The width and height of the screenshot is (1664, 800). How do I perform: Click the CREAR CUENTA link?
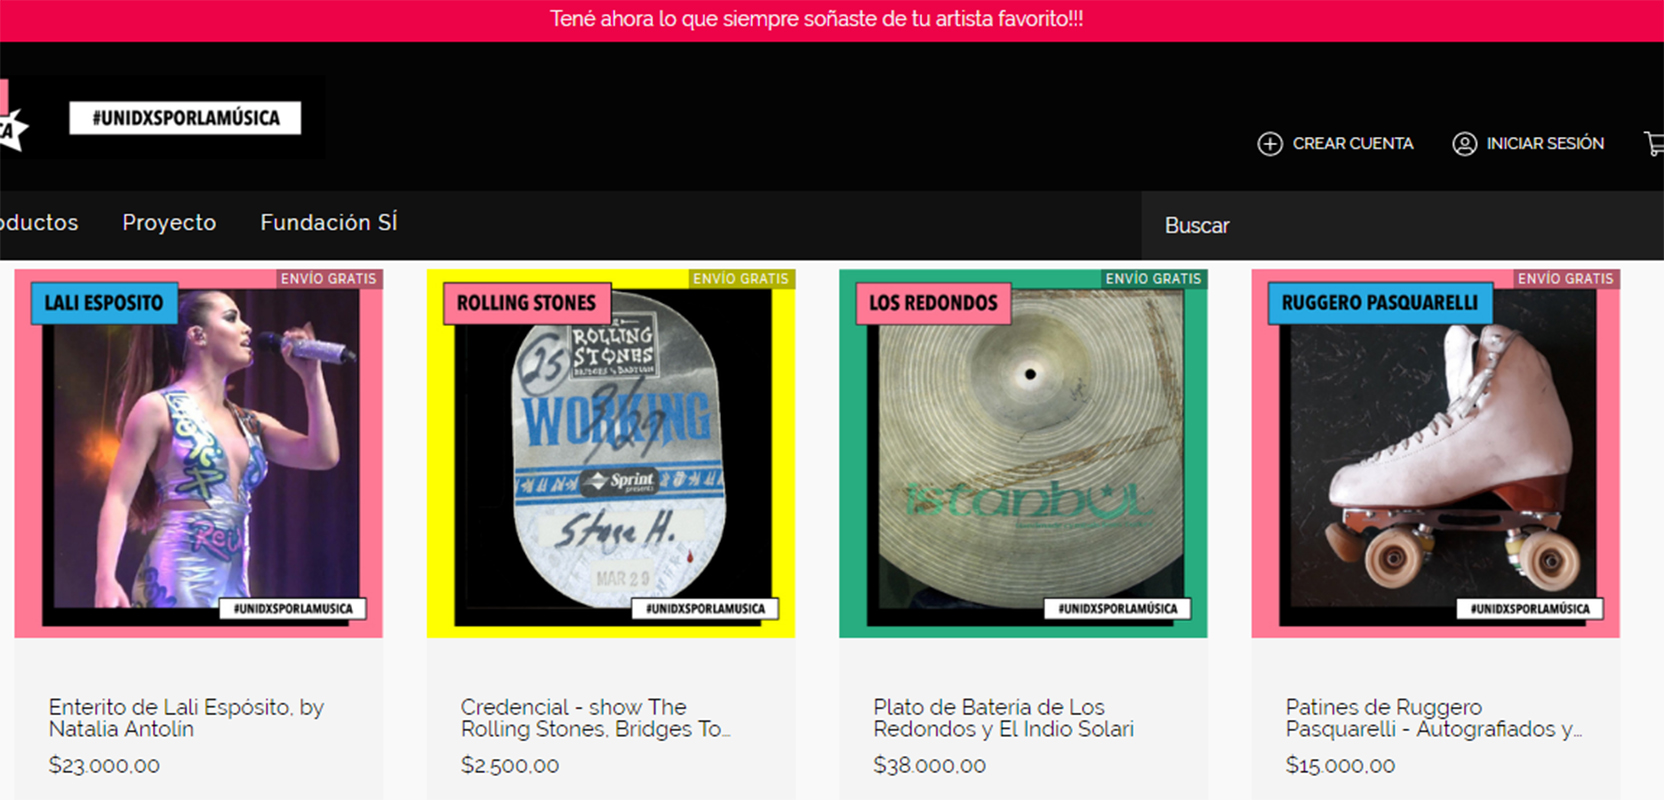click(1352, 144)
